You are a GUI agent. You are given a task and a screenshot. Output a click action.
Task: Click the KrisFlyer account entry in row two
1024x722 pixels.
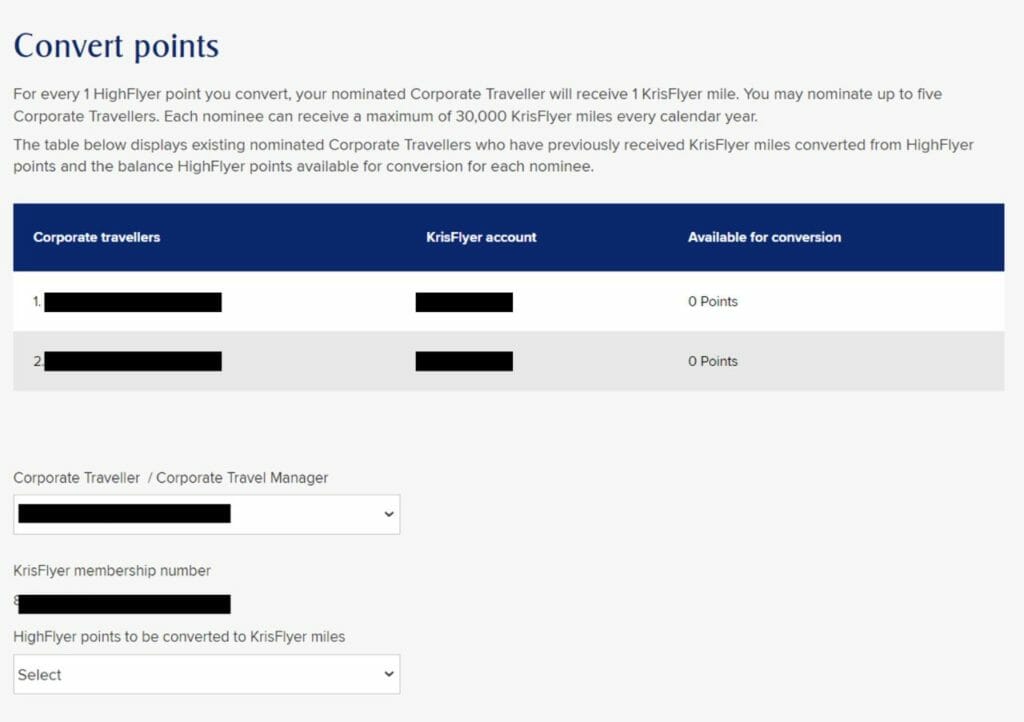pyautogui.click(x=465, y=361)
